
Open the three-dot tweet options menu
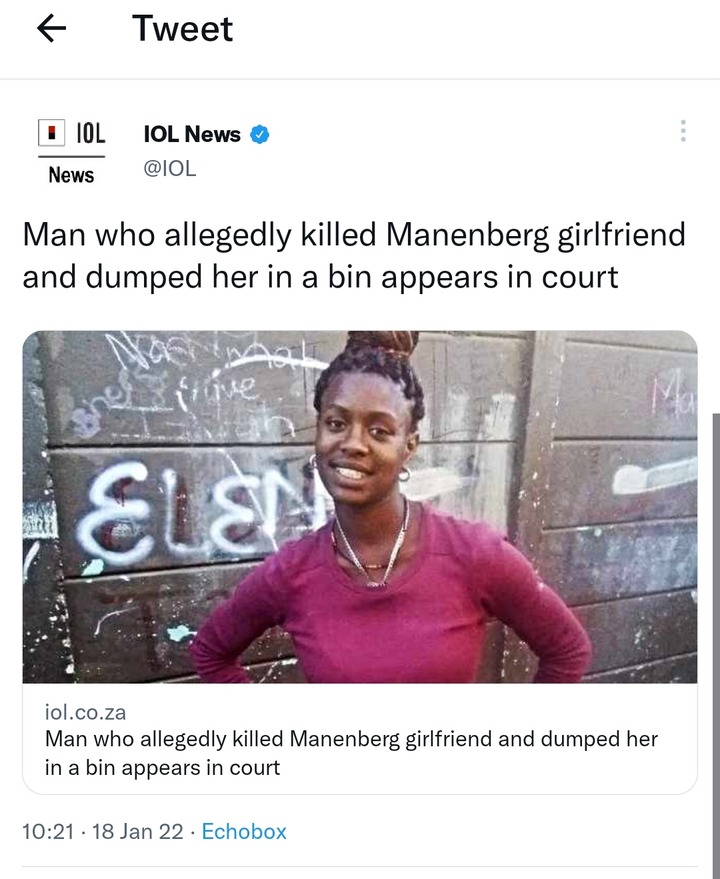[x=682, y=131]
